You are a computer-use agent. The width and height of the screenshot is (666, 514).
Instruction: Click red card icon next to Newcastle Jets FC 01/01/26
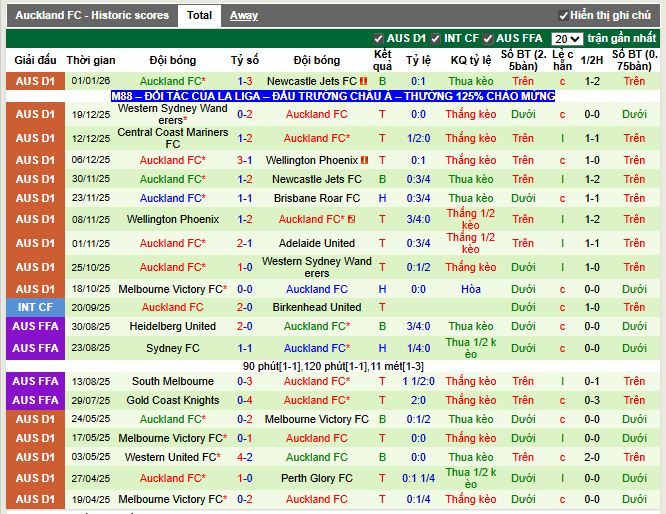point(364,81)
